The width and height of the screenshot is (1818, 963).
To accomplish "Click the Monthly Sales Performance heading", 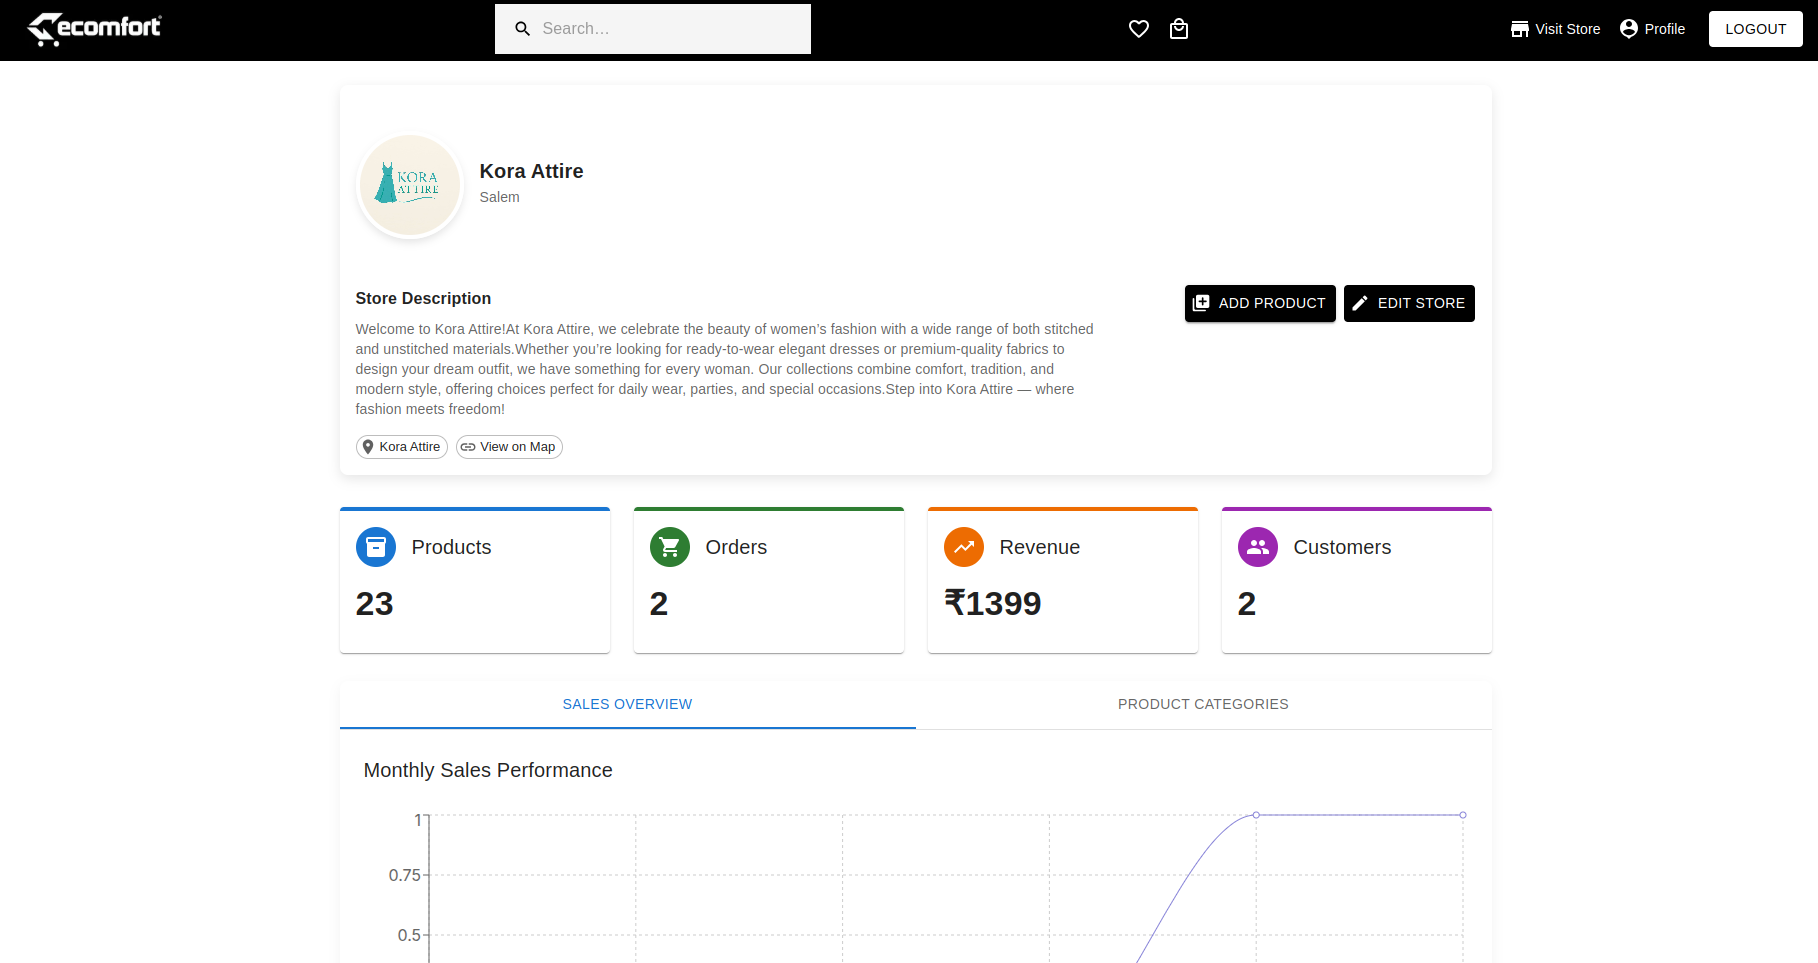I will (488, 770).
